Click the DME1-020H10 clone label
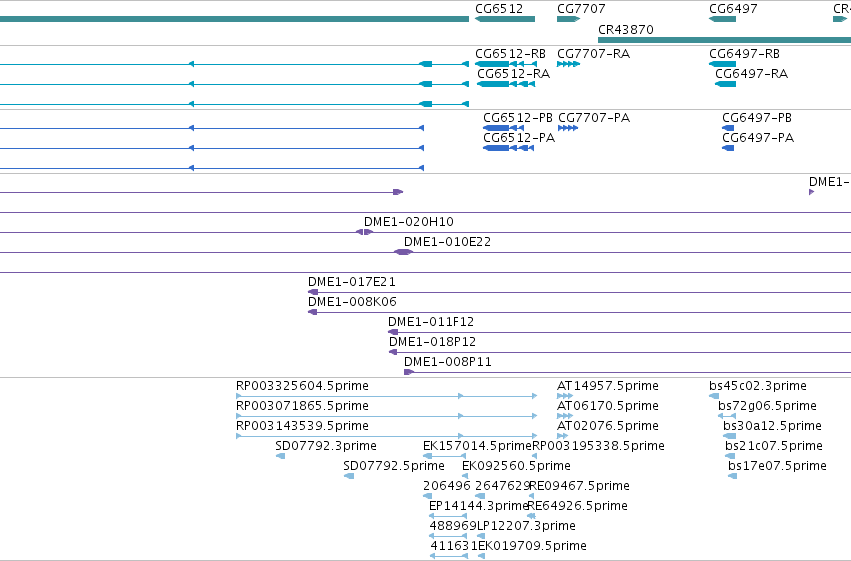This screenshot has width=851, height=561. coord(409,222)
